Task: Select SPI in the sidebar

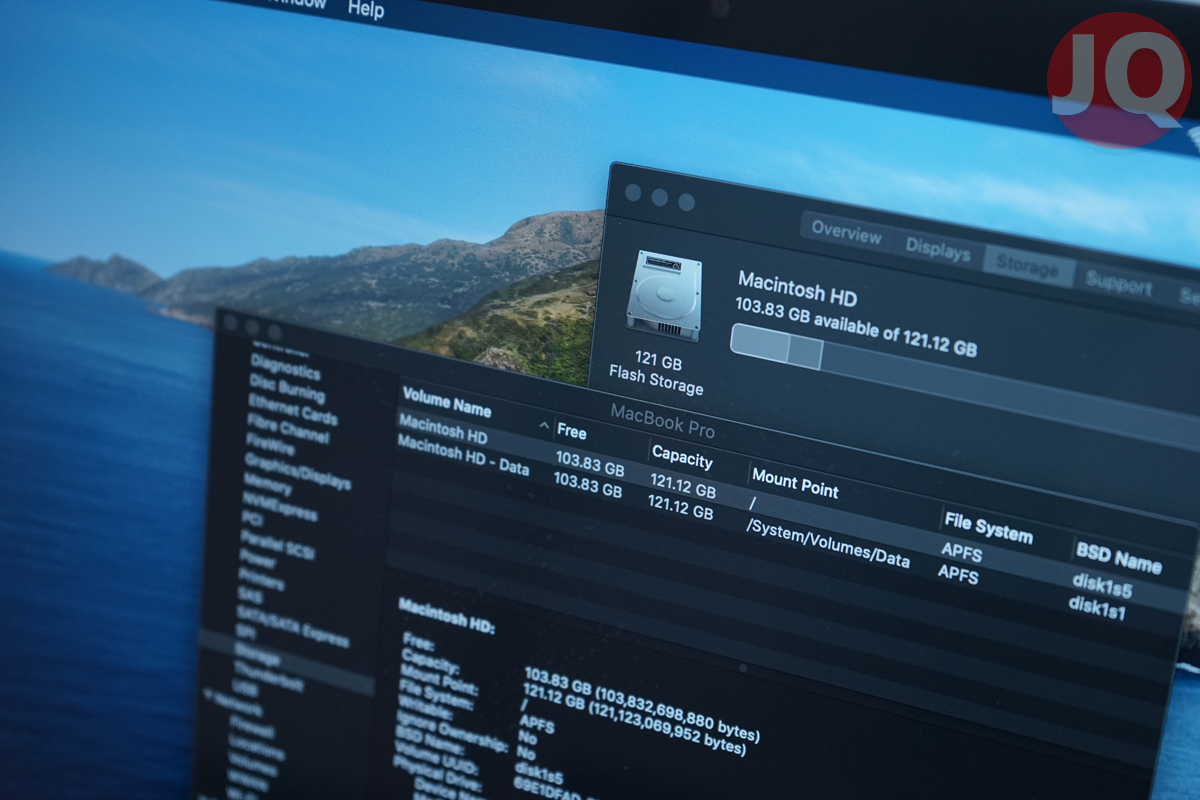Action: coord(246,633)
